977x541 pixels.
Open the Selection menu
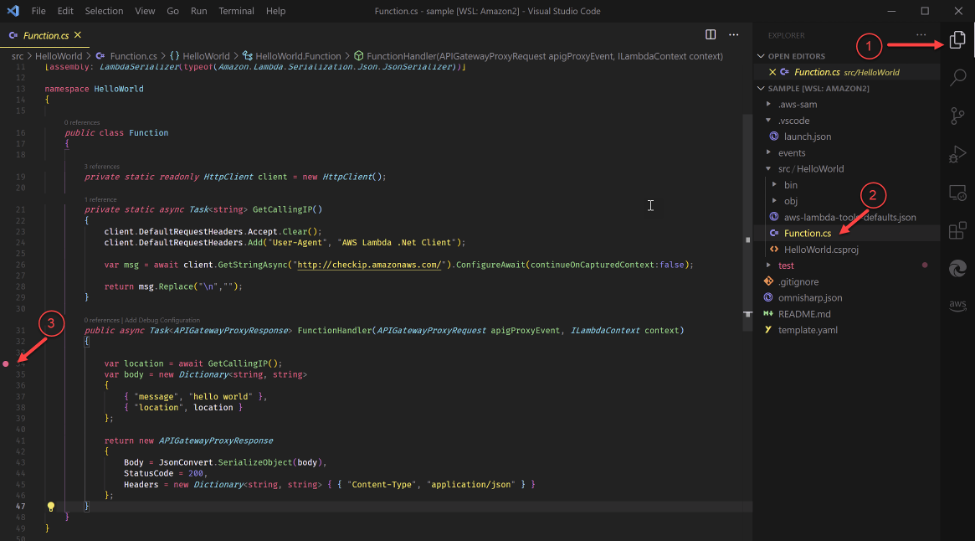tap(104, 11)
